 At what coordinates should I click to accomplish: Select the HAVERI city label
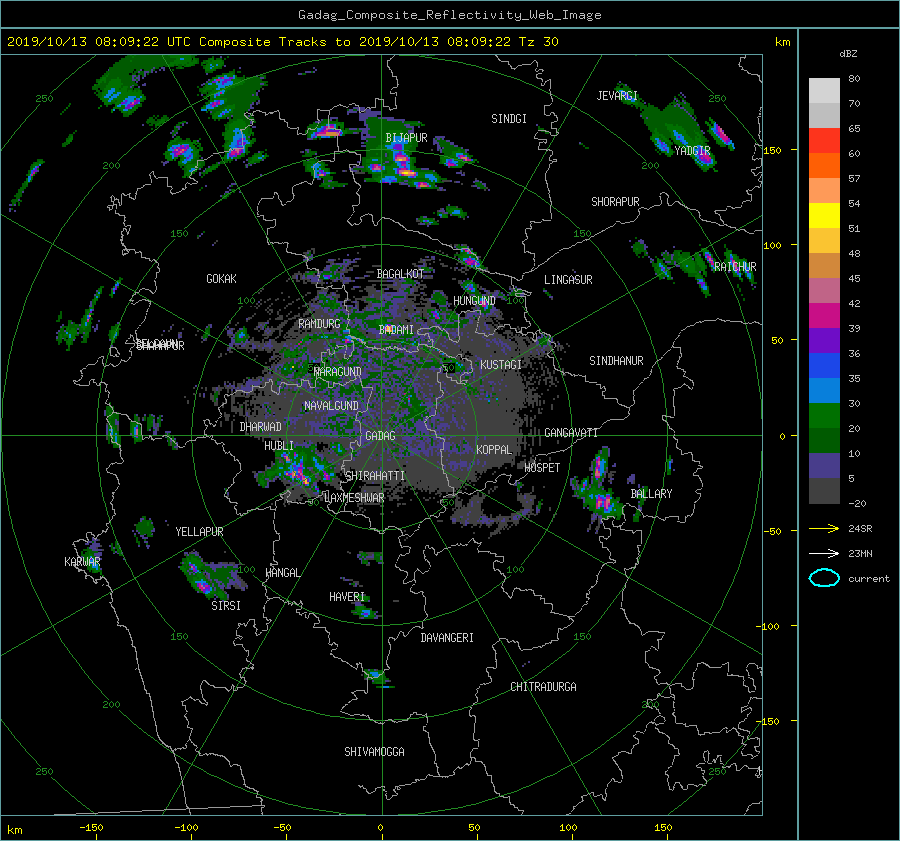click(x=347, y=598)
